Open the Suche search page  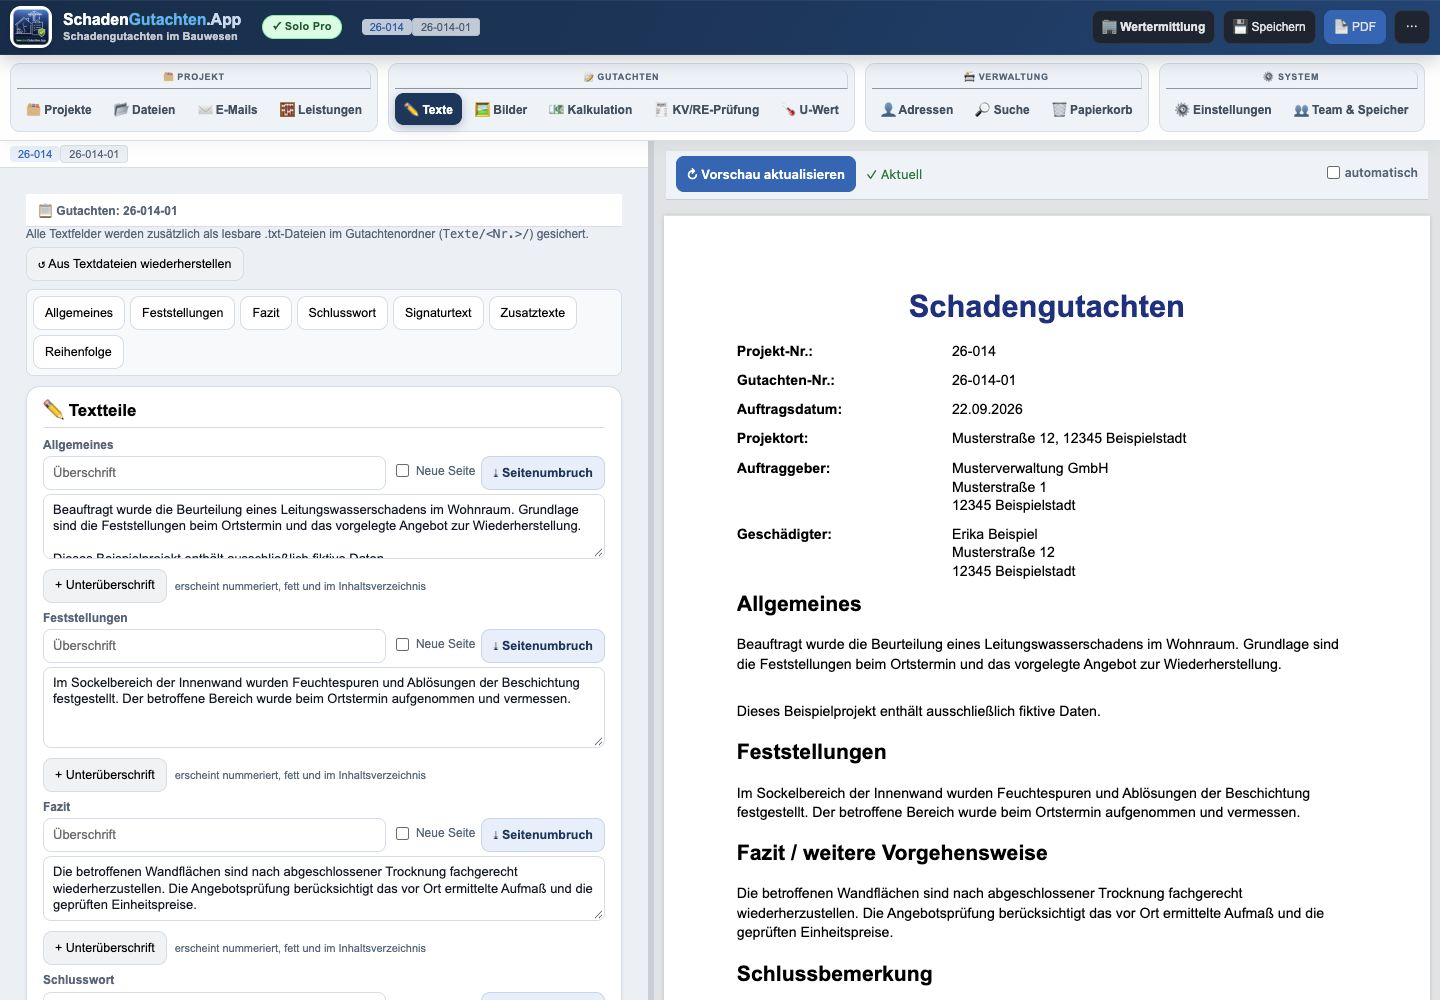coord(1002,110)
